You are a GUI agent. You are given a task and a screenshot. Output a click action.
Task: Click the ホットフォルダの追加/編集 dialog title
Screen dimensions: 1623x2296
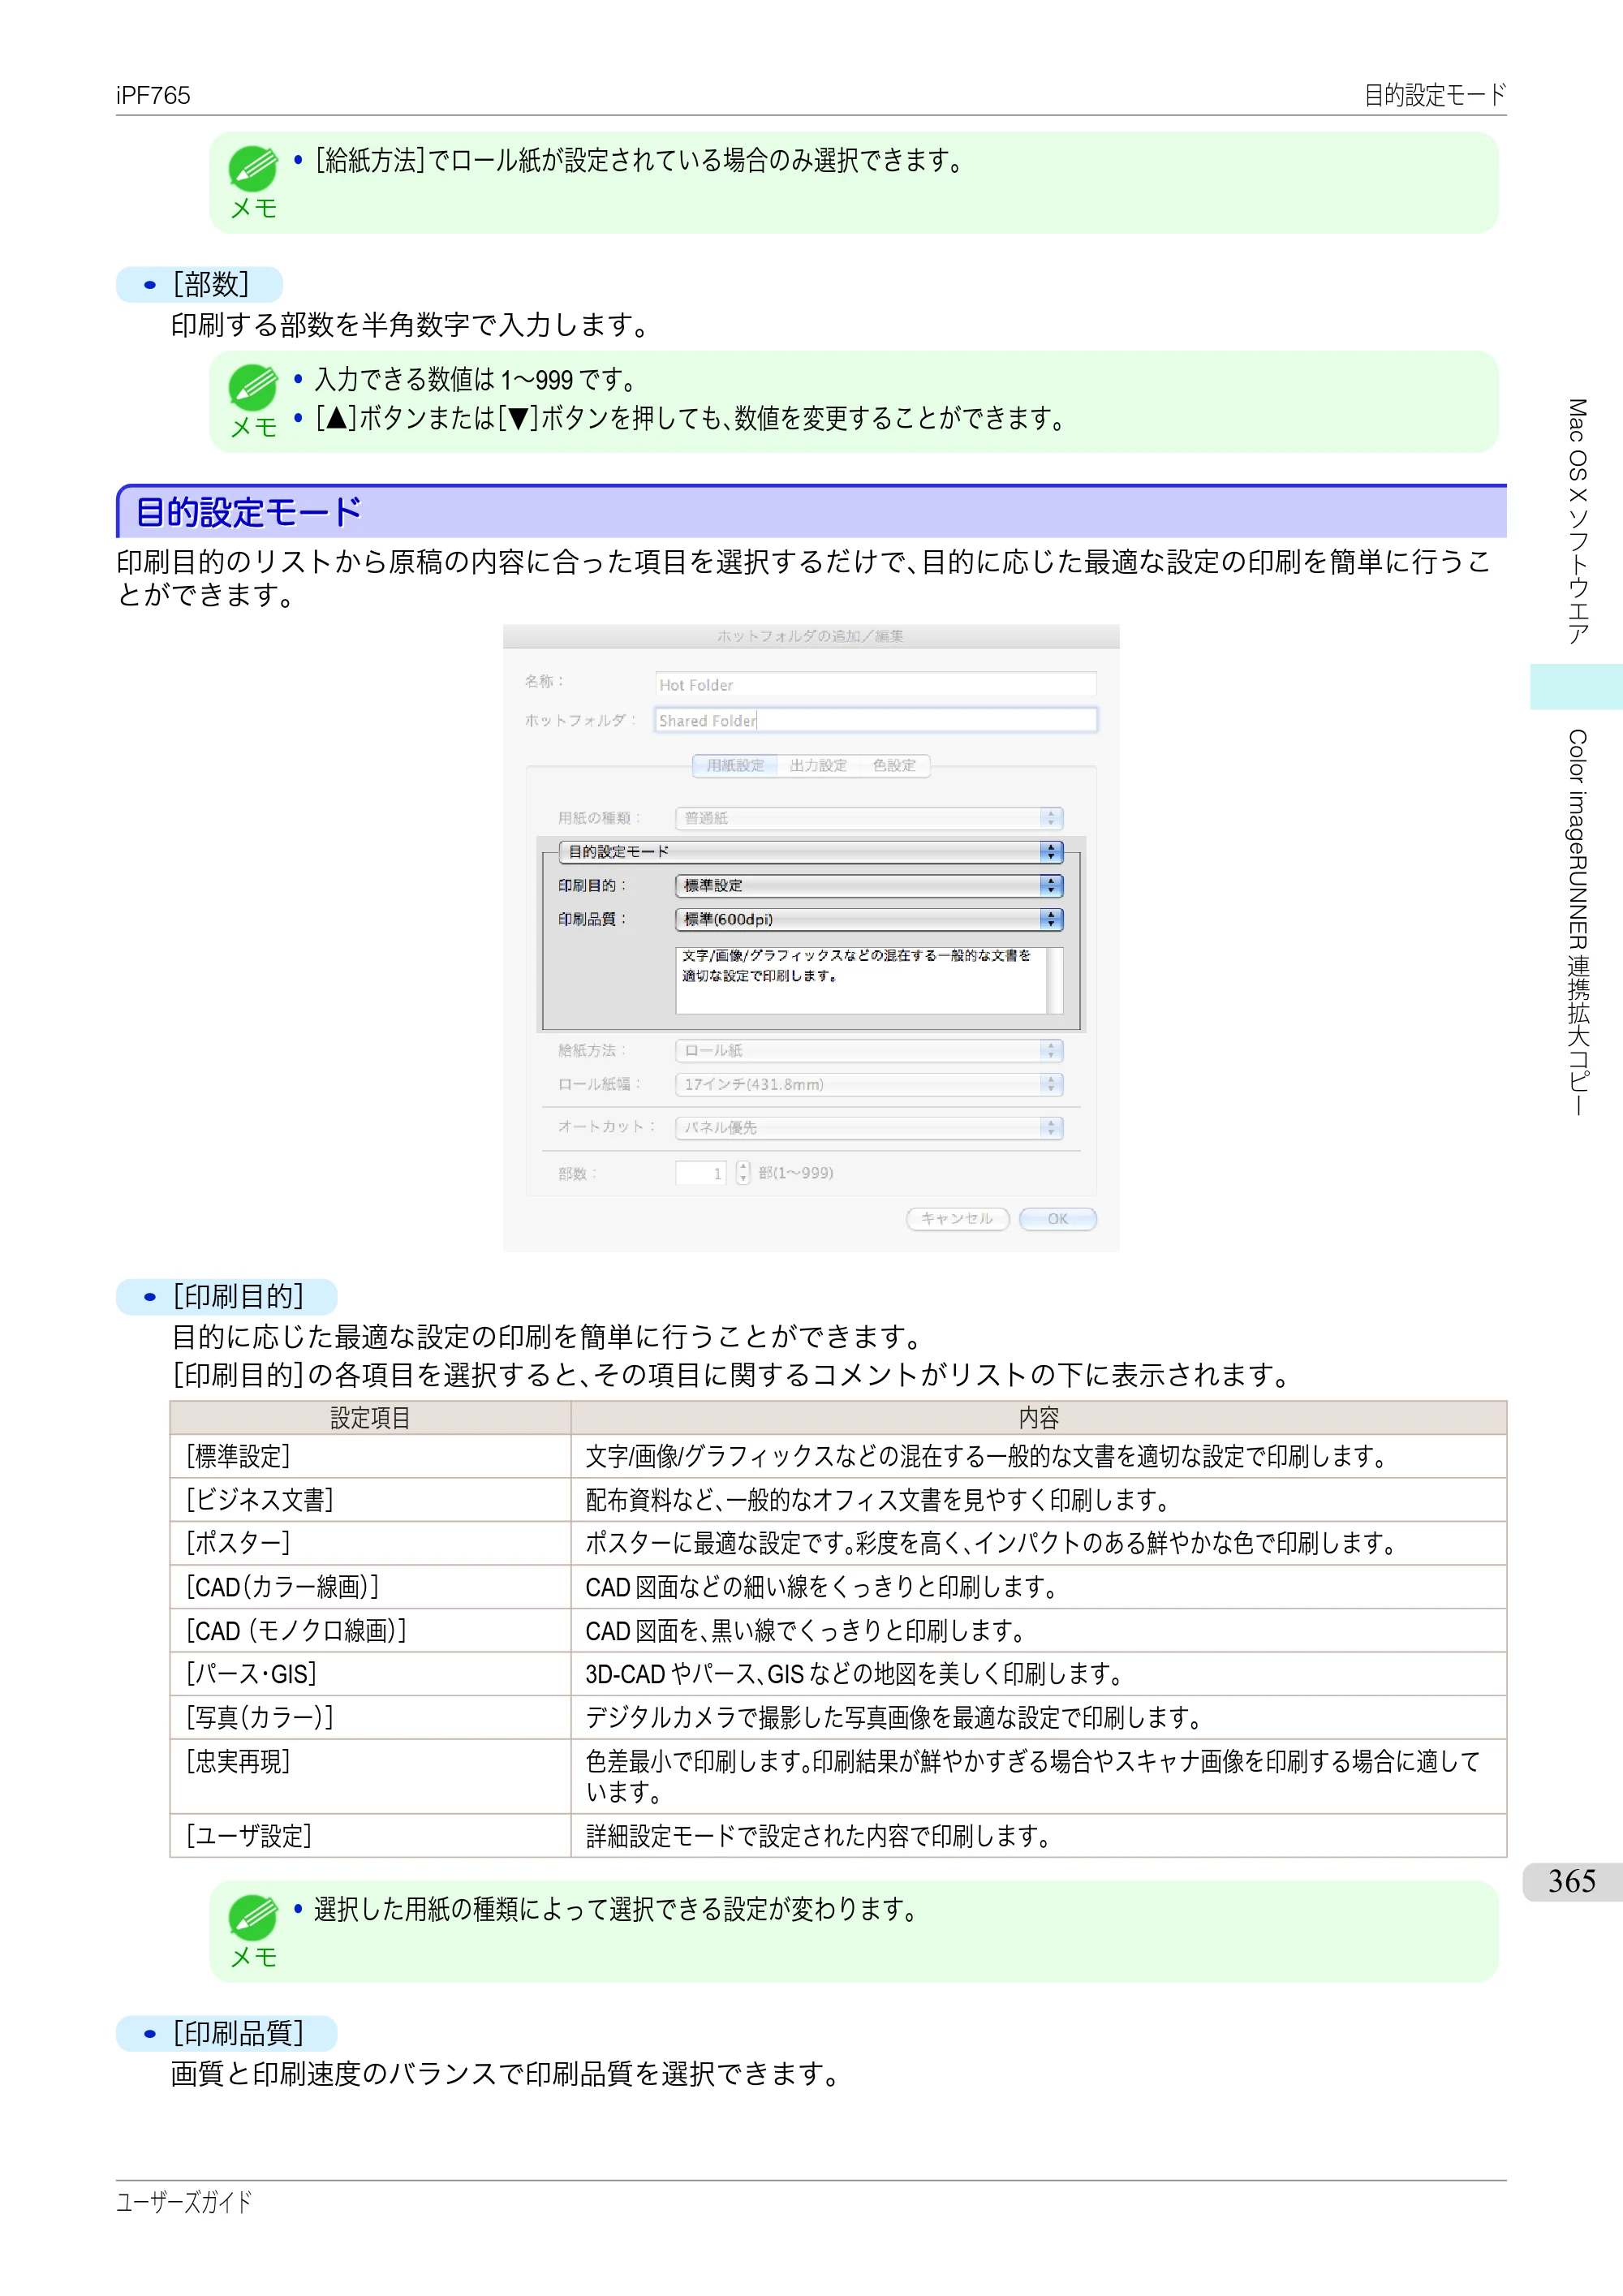tap(810, 636)
